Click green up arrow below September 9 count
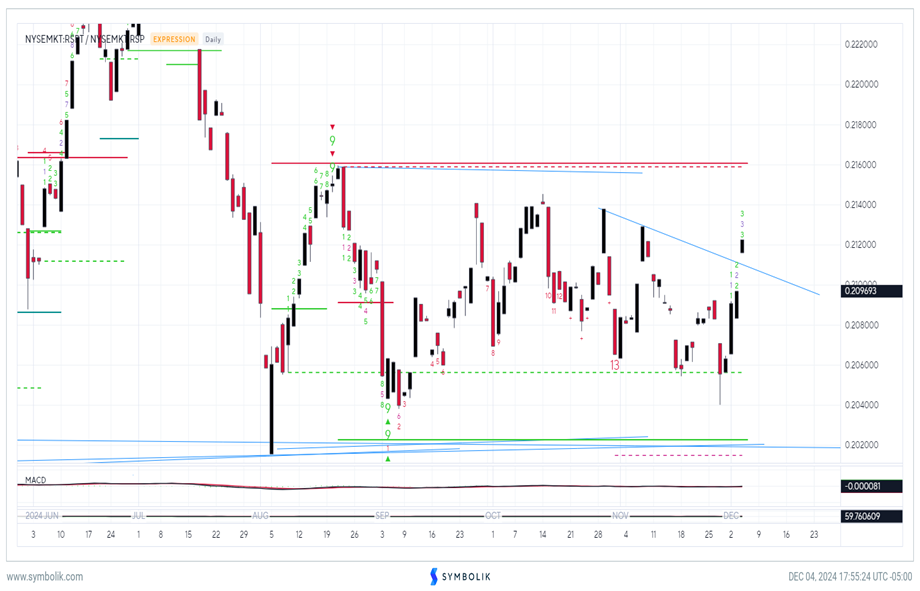The width and height of the screenshot is (920, 591). [x=388, y=458]
